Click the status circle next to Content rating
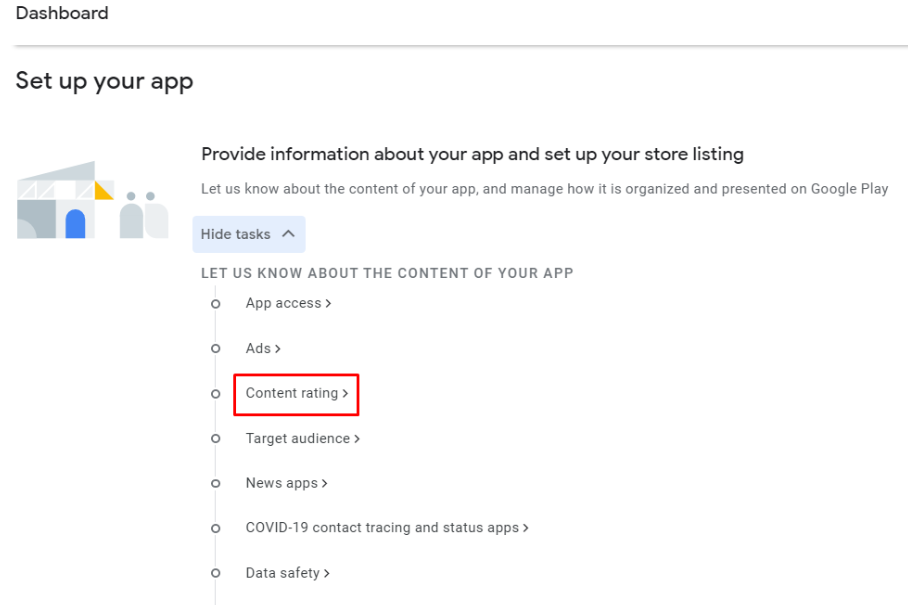This screenshot has width=908, height=605. 215,394
